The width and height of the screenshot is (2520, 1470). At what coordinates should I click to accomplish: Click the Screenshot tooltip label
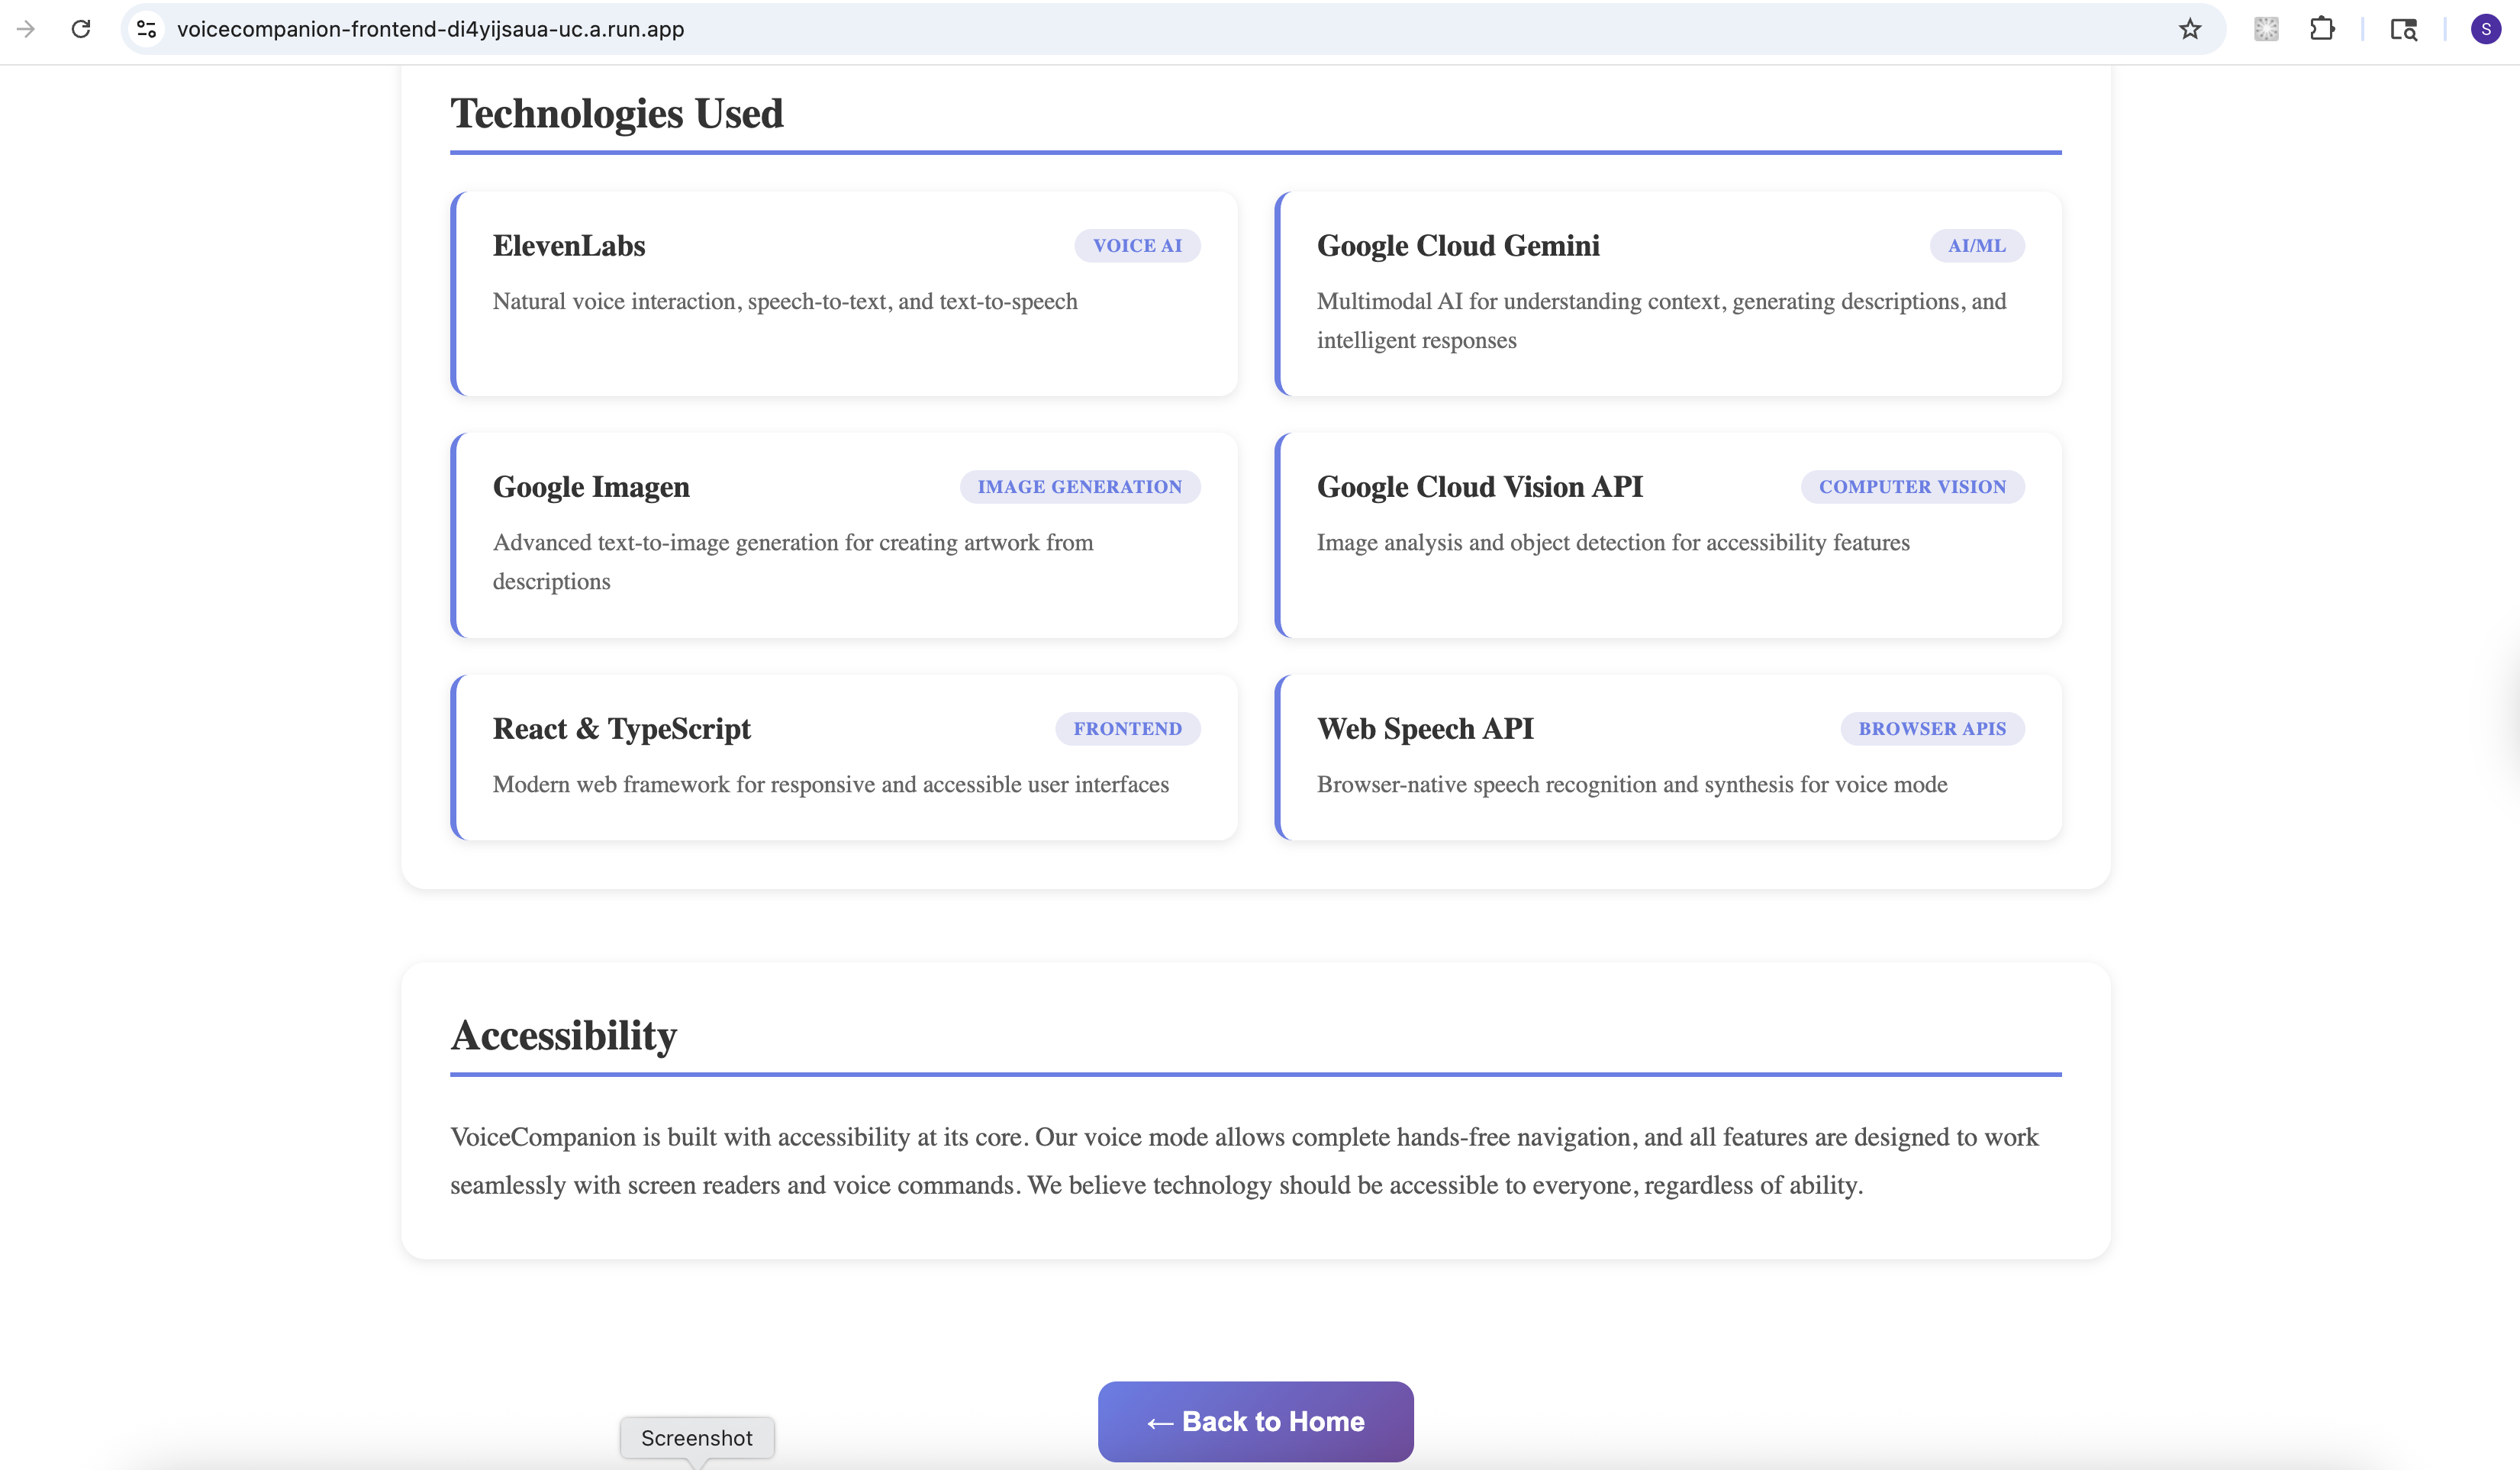click(696, 1438)
